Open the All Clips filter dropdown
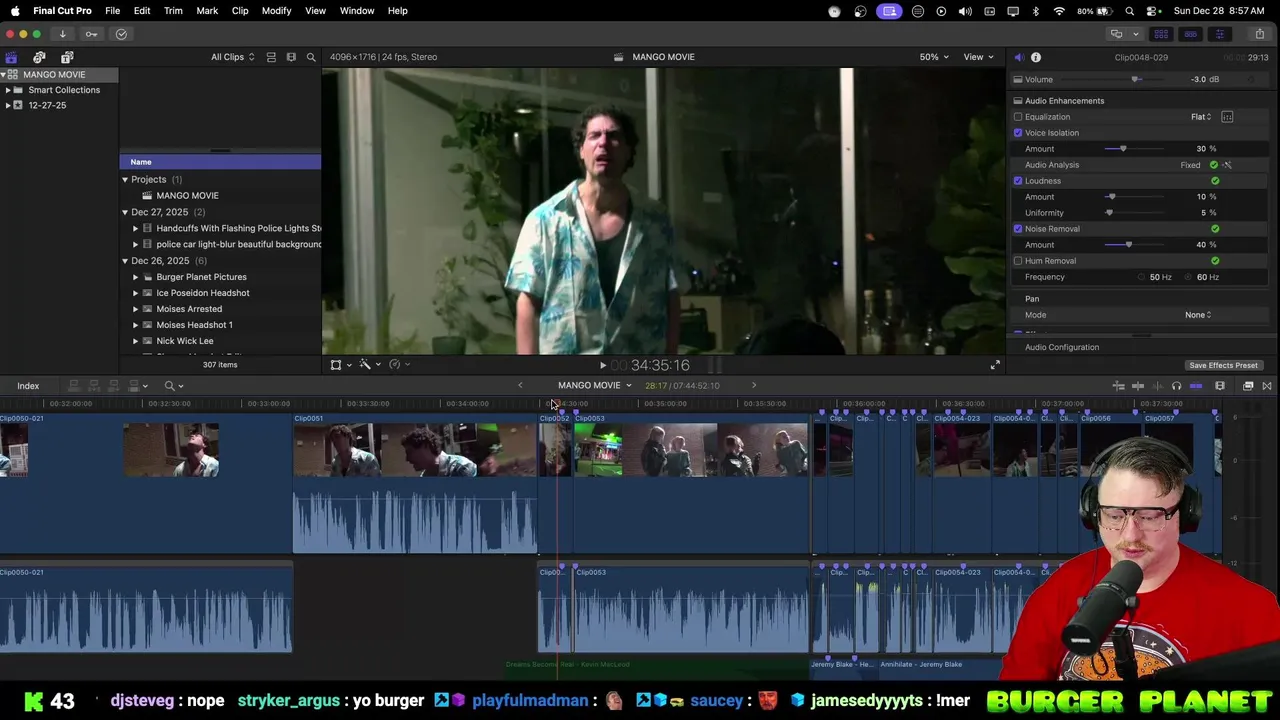 [232, 57]
